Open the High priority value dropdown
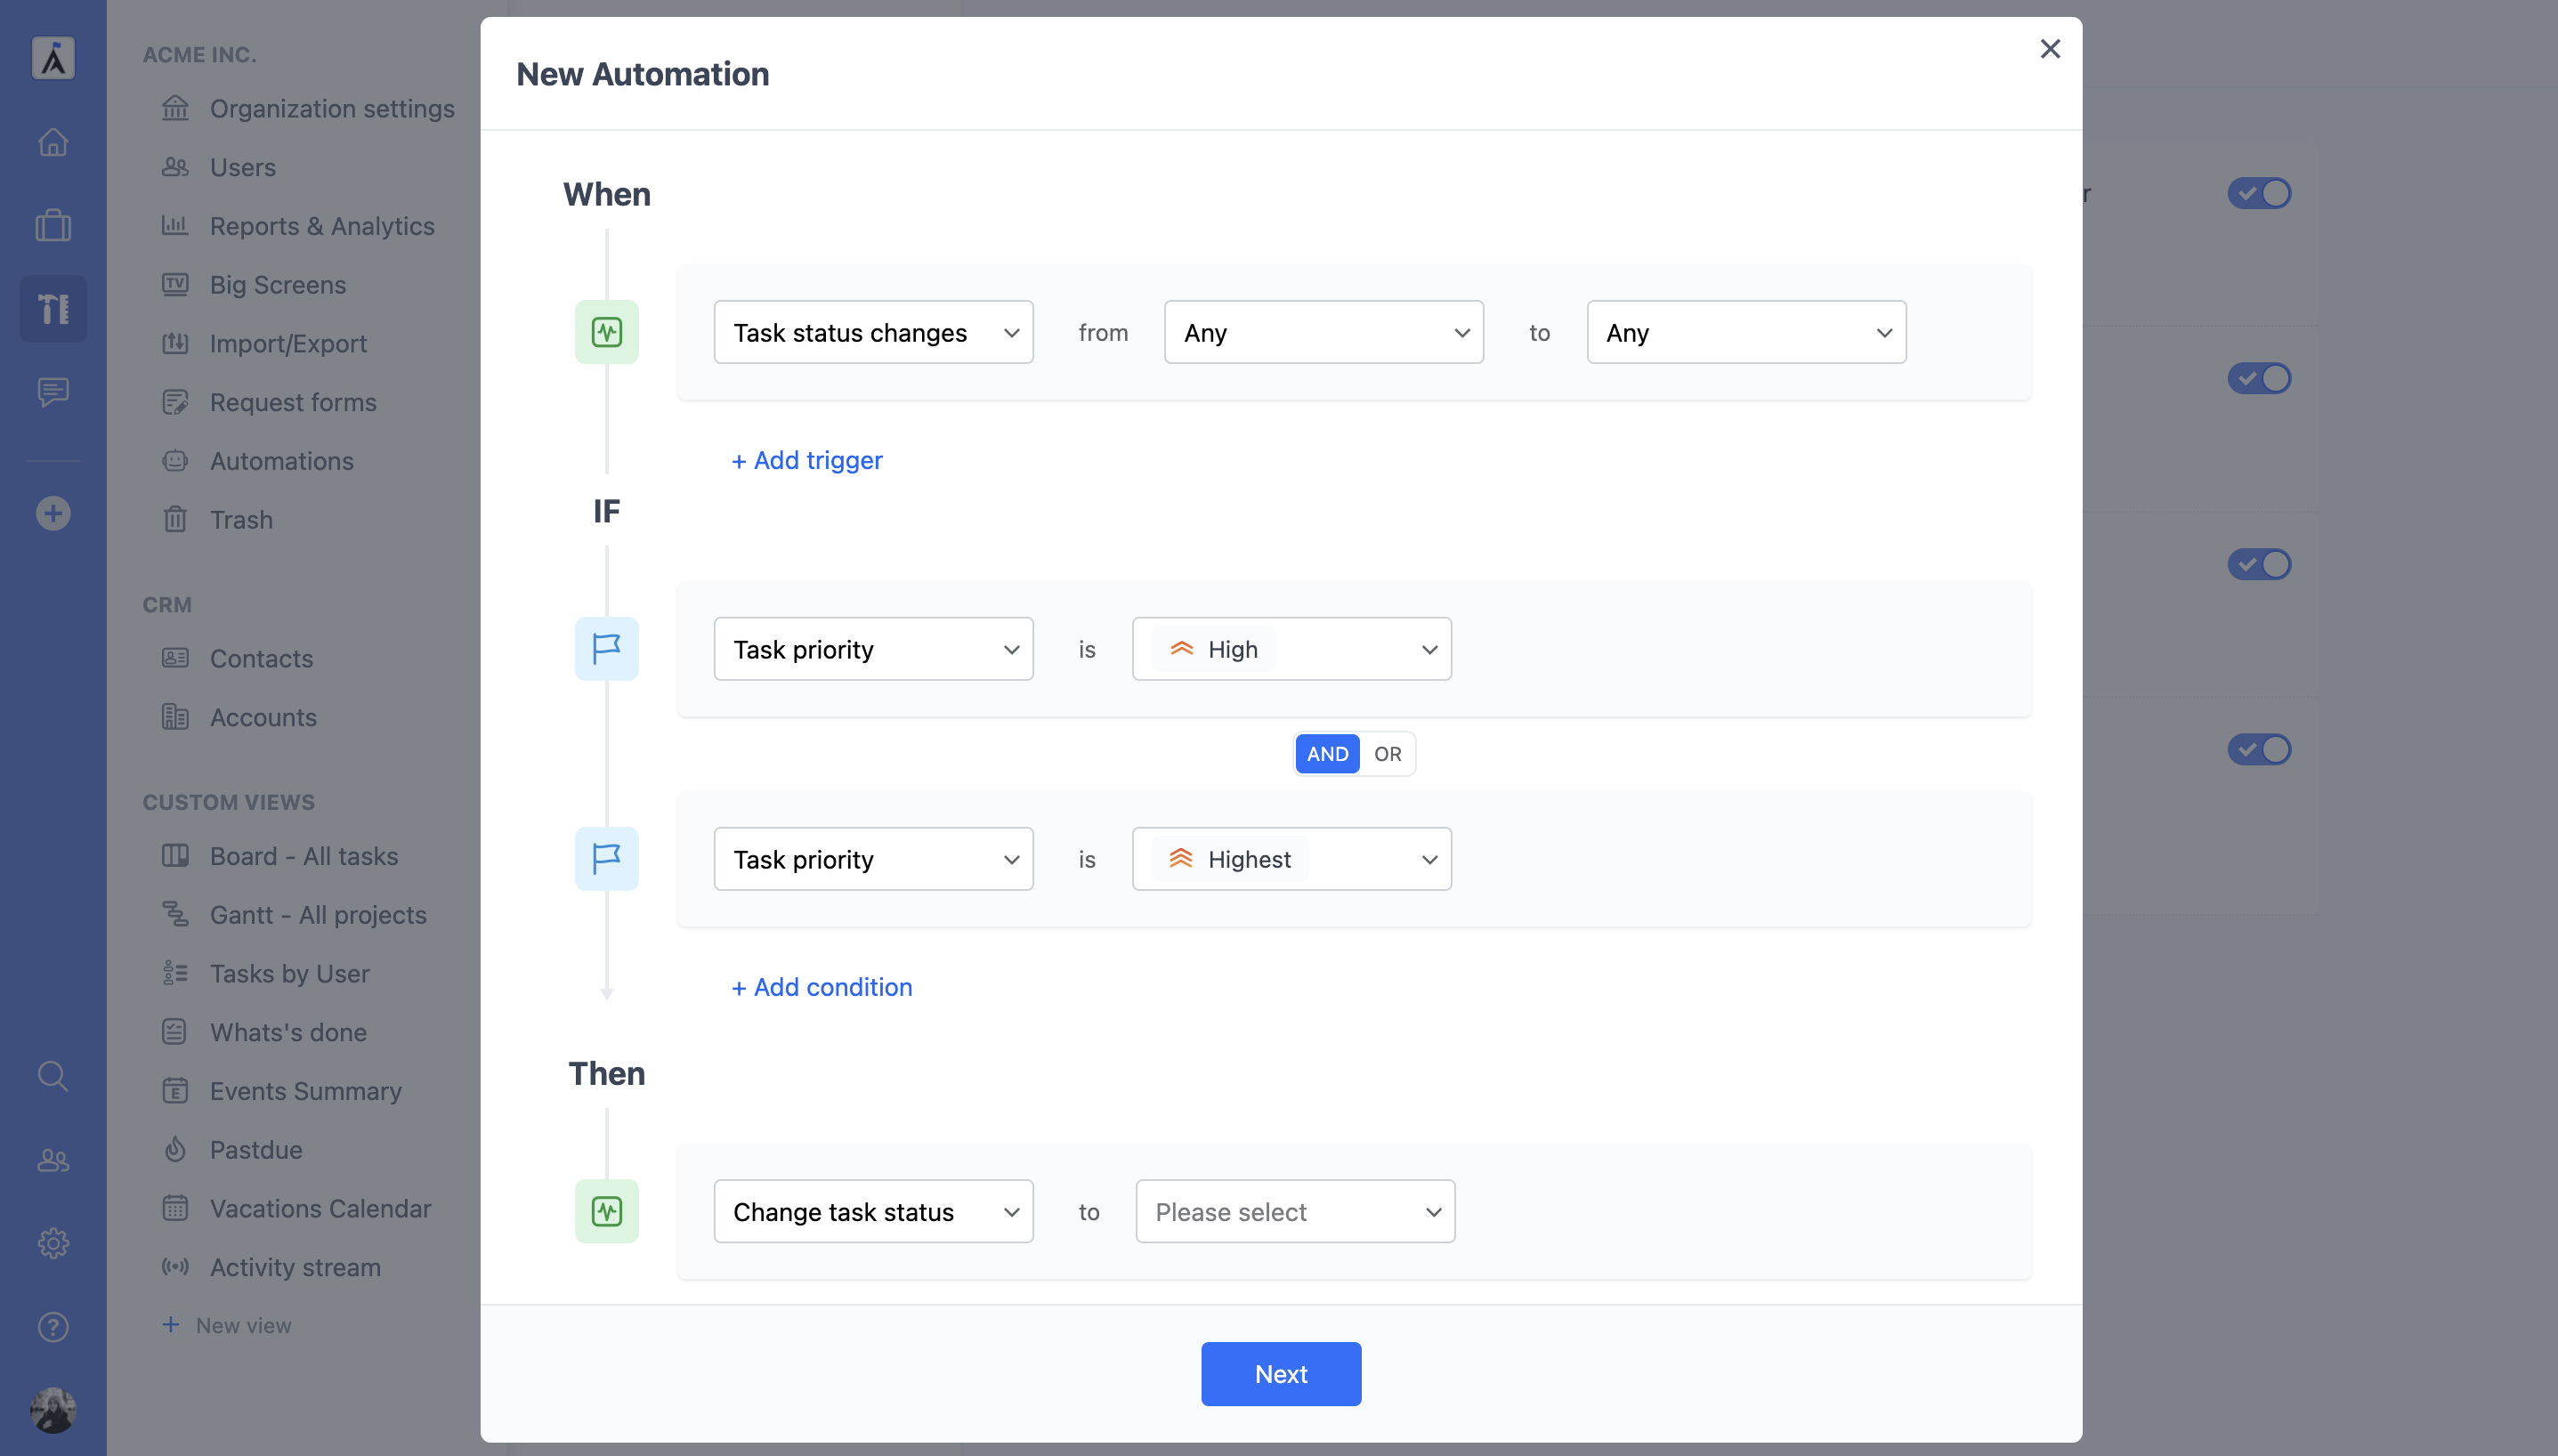The width and height of the screenshot is (2558, 1456). coord(1291,649)
